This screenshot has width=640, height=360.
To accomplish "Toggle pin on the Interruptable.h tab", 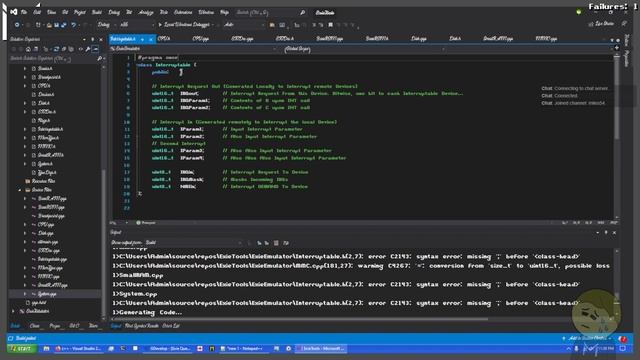I will (x=142, y=39).
